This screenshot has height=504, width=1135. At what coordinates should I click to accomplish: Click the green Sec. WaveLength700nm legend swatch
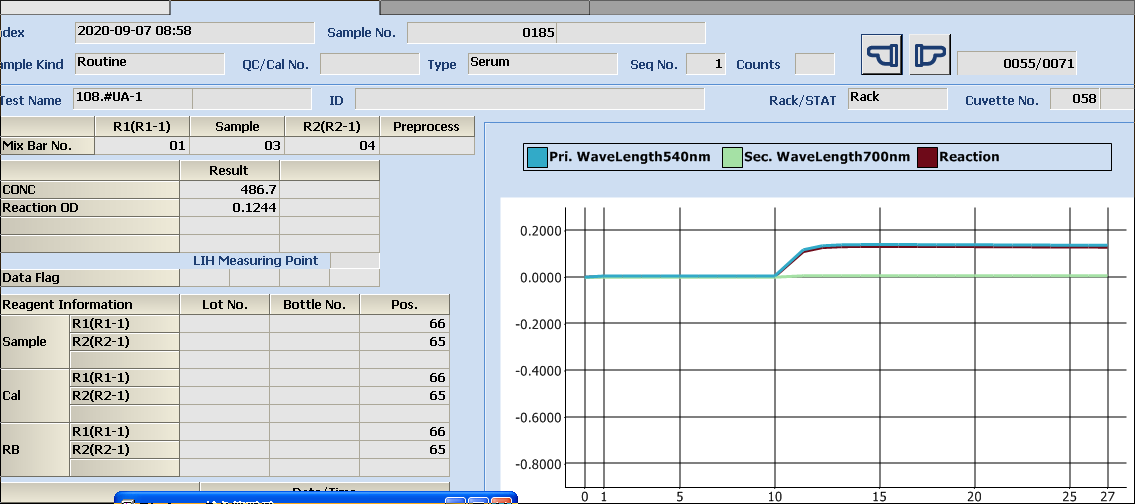point(732,157)
